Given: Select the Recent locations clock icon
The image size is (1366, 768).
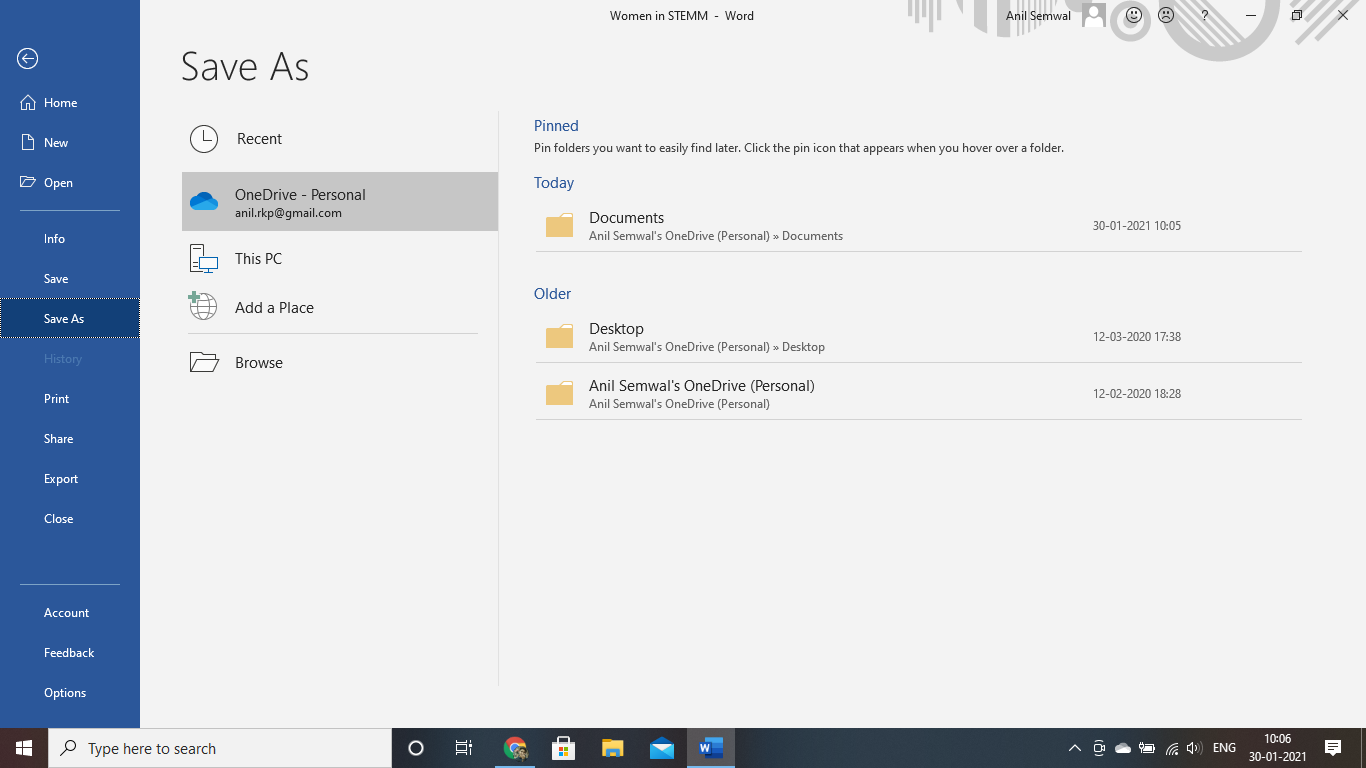Looking at the screenshot, I should click(x=204, y=139).
